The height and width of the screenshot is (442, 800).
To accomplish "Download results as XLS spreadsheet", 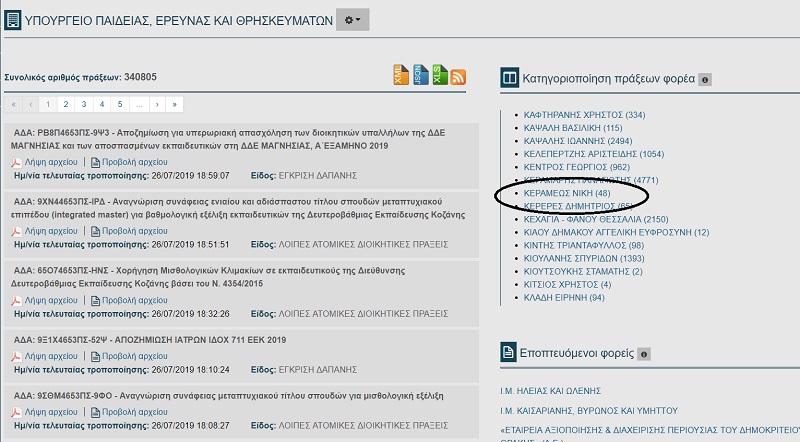I will pos(439,76).
